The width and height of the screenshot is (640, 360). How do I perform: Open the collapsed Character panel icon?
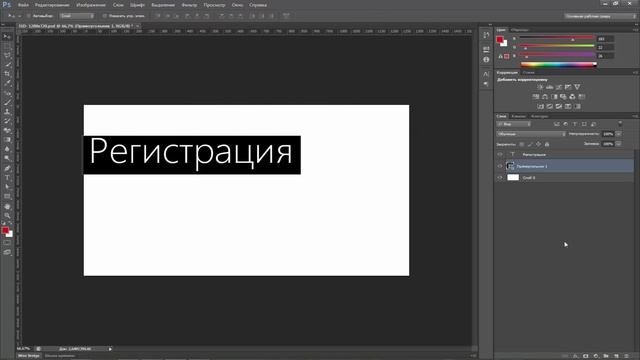pos(486,74)
